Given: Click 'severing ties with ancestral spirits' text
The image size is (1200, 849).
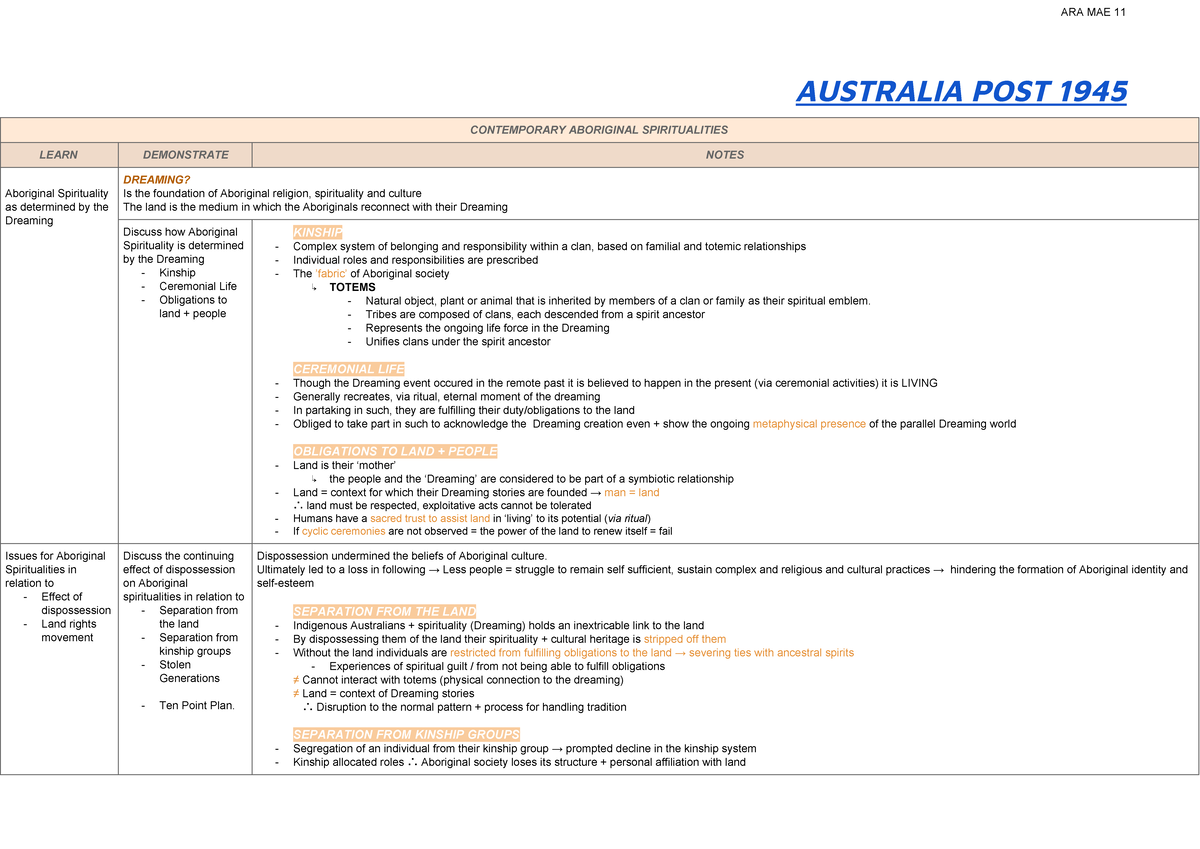Looking at the screenshot, I should pyautogui.click(x=771, y=653).
